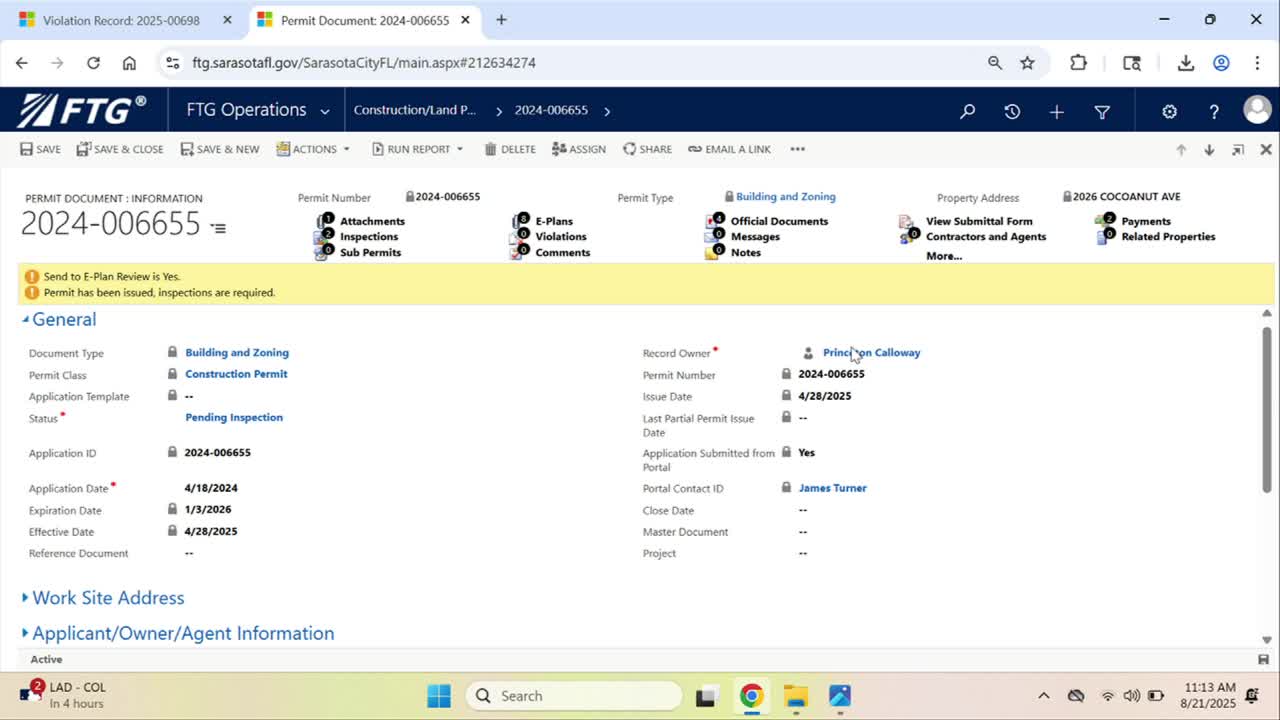Open the search magnifier in FTG header

point(967,112)
